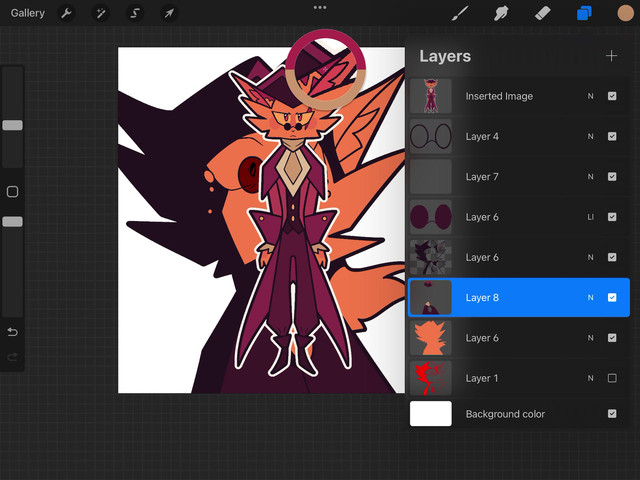640x480 pixels.
Task: Activate the Selection tool
Action: (x=134, y=13)
